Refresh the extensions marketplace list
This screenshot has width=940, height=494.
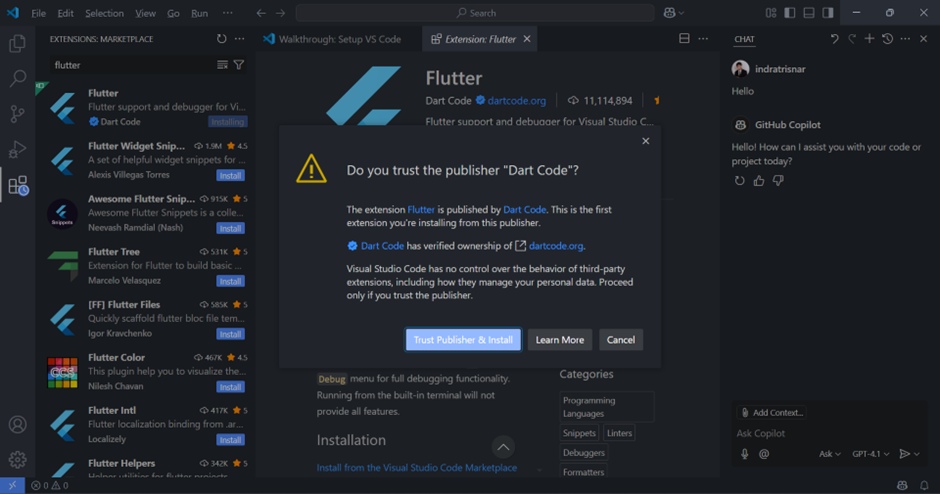click(x=222, y=39)
